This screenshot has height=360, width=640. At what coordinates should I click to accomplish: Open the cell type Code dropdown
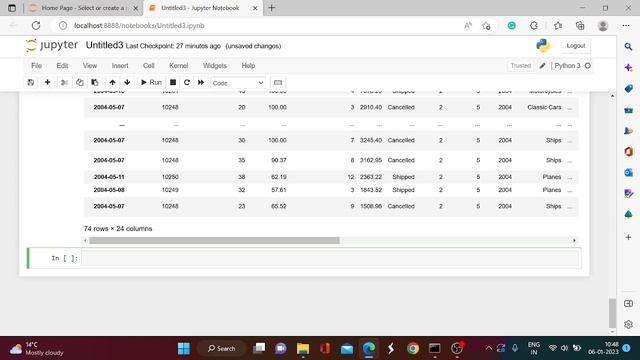[x=238, y=83]
